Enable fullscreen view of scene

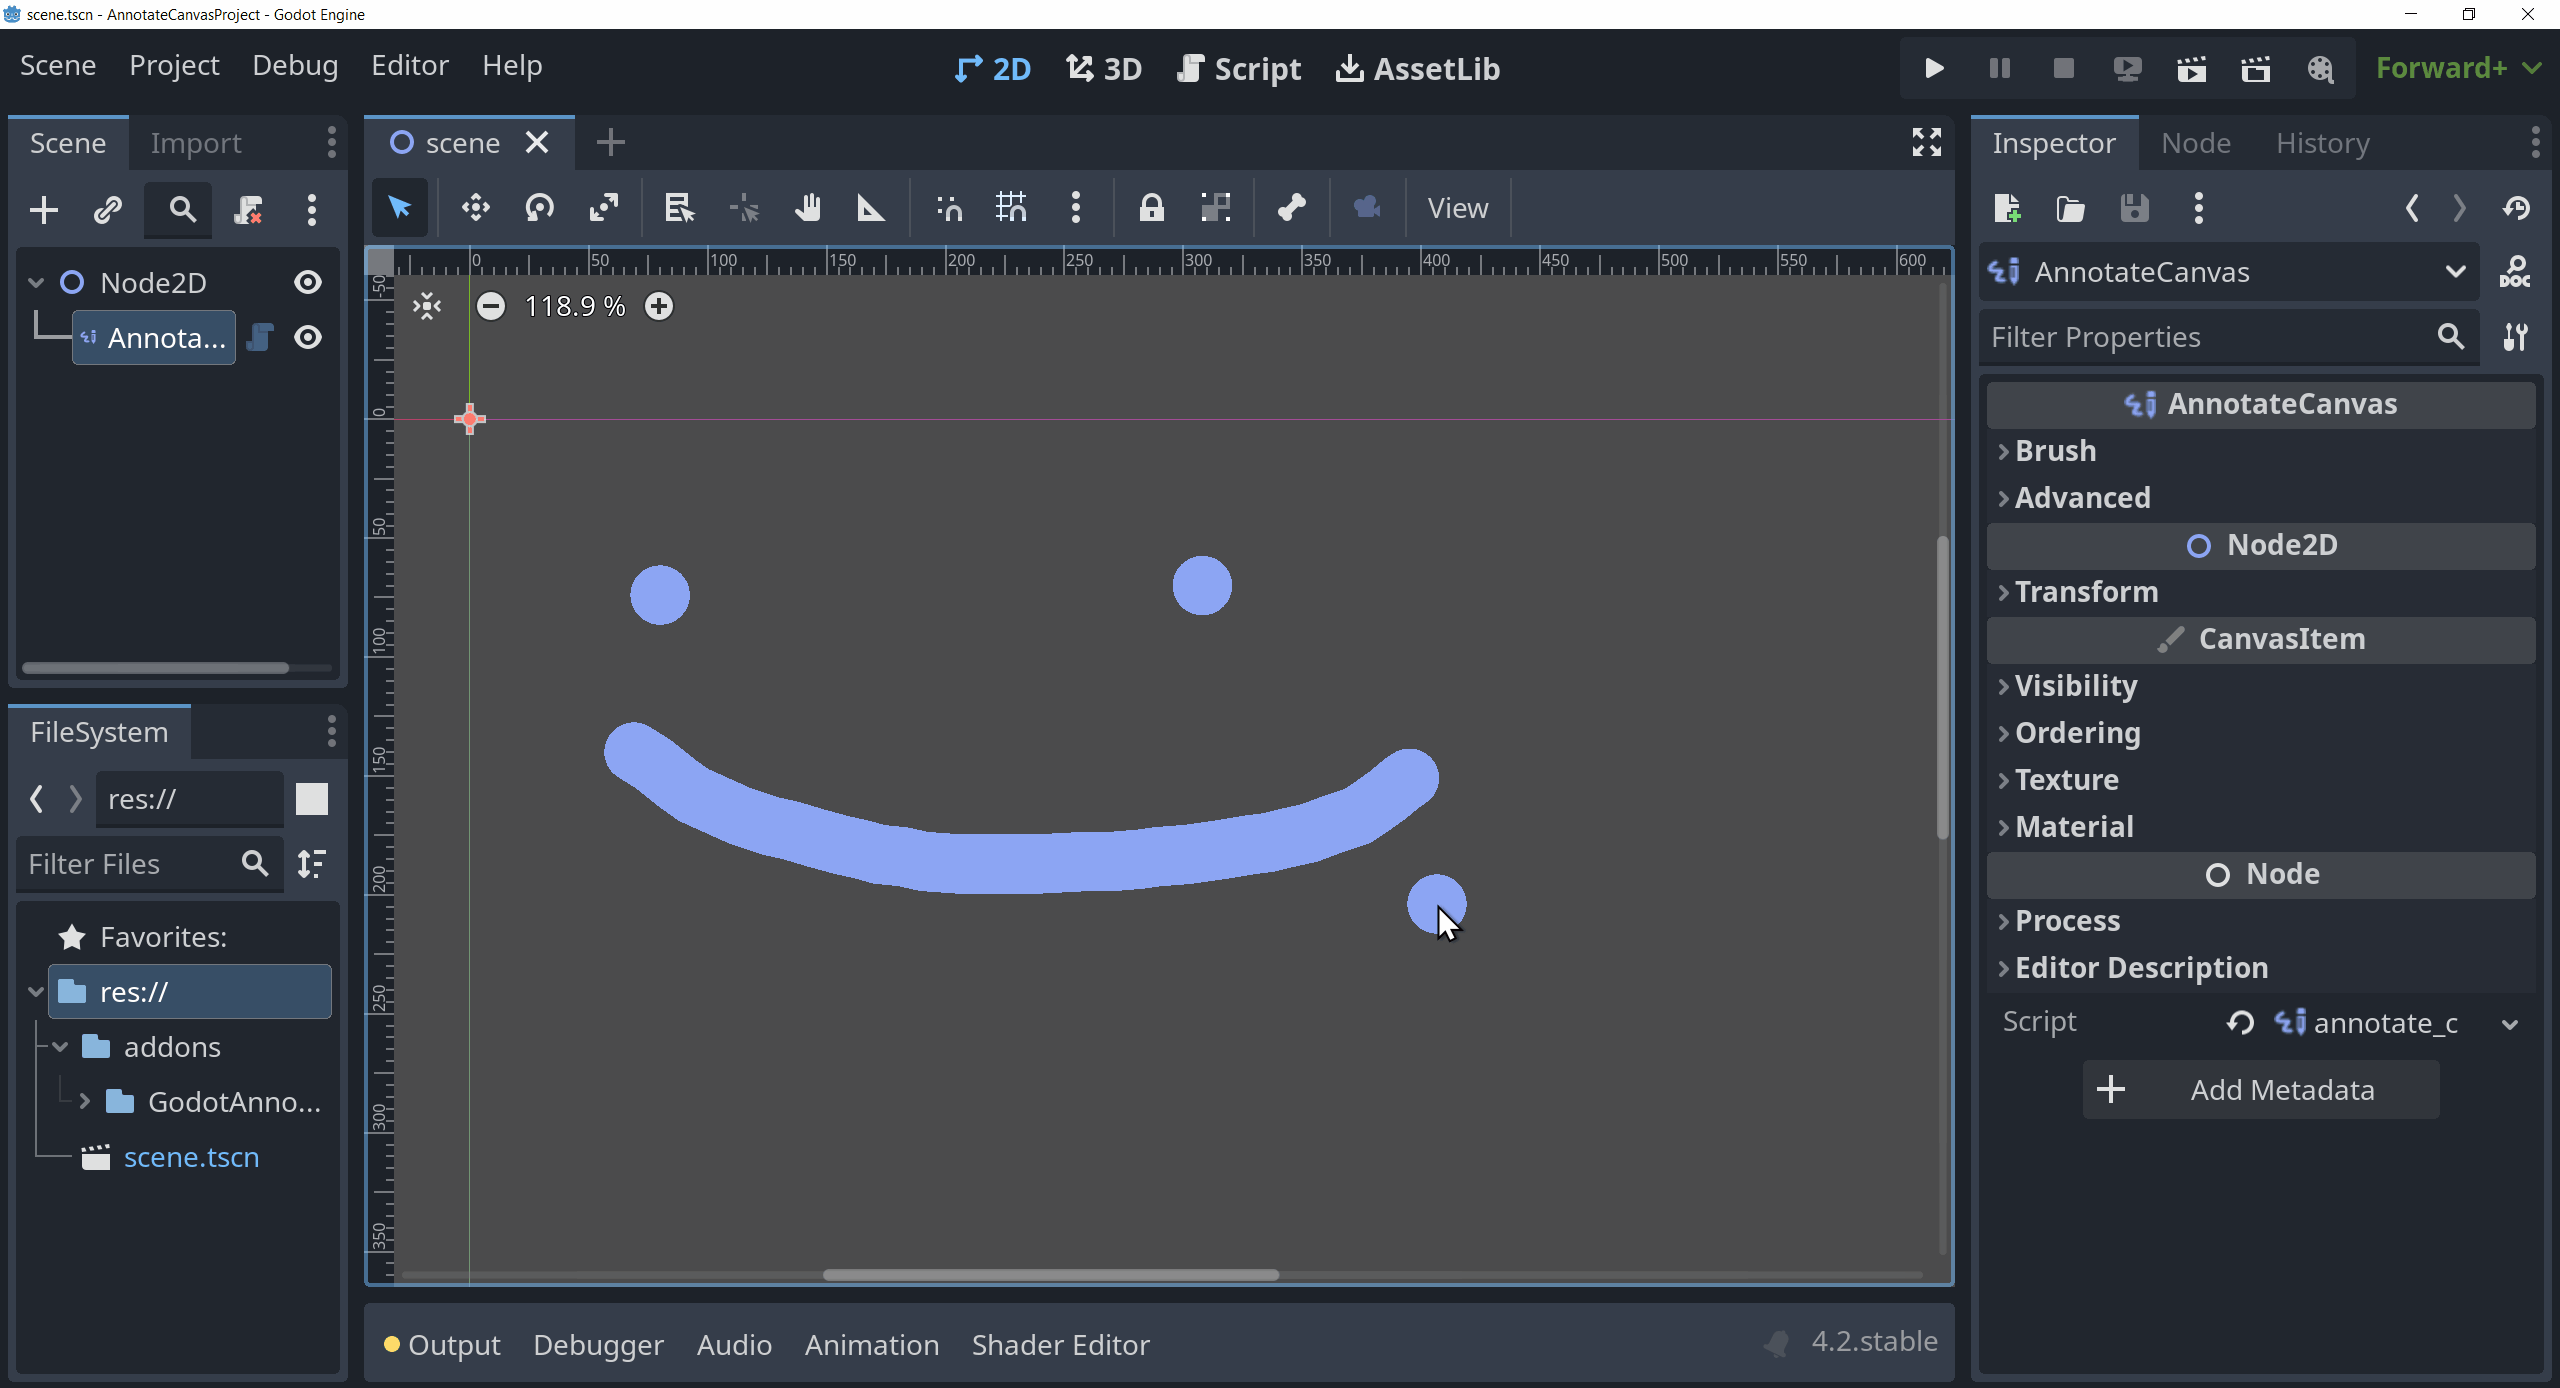[x=1926, y=142]
